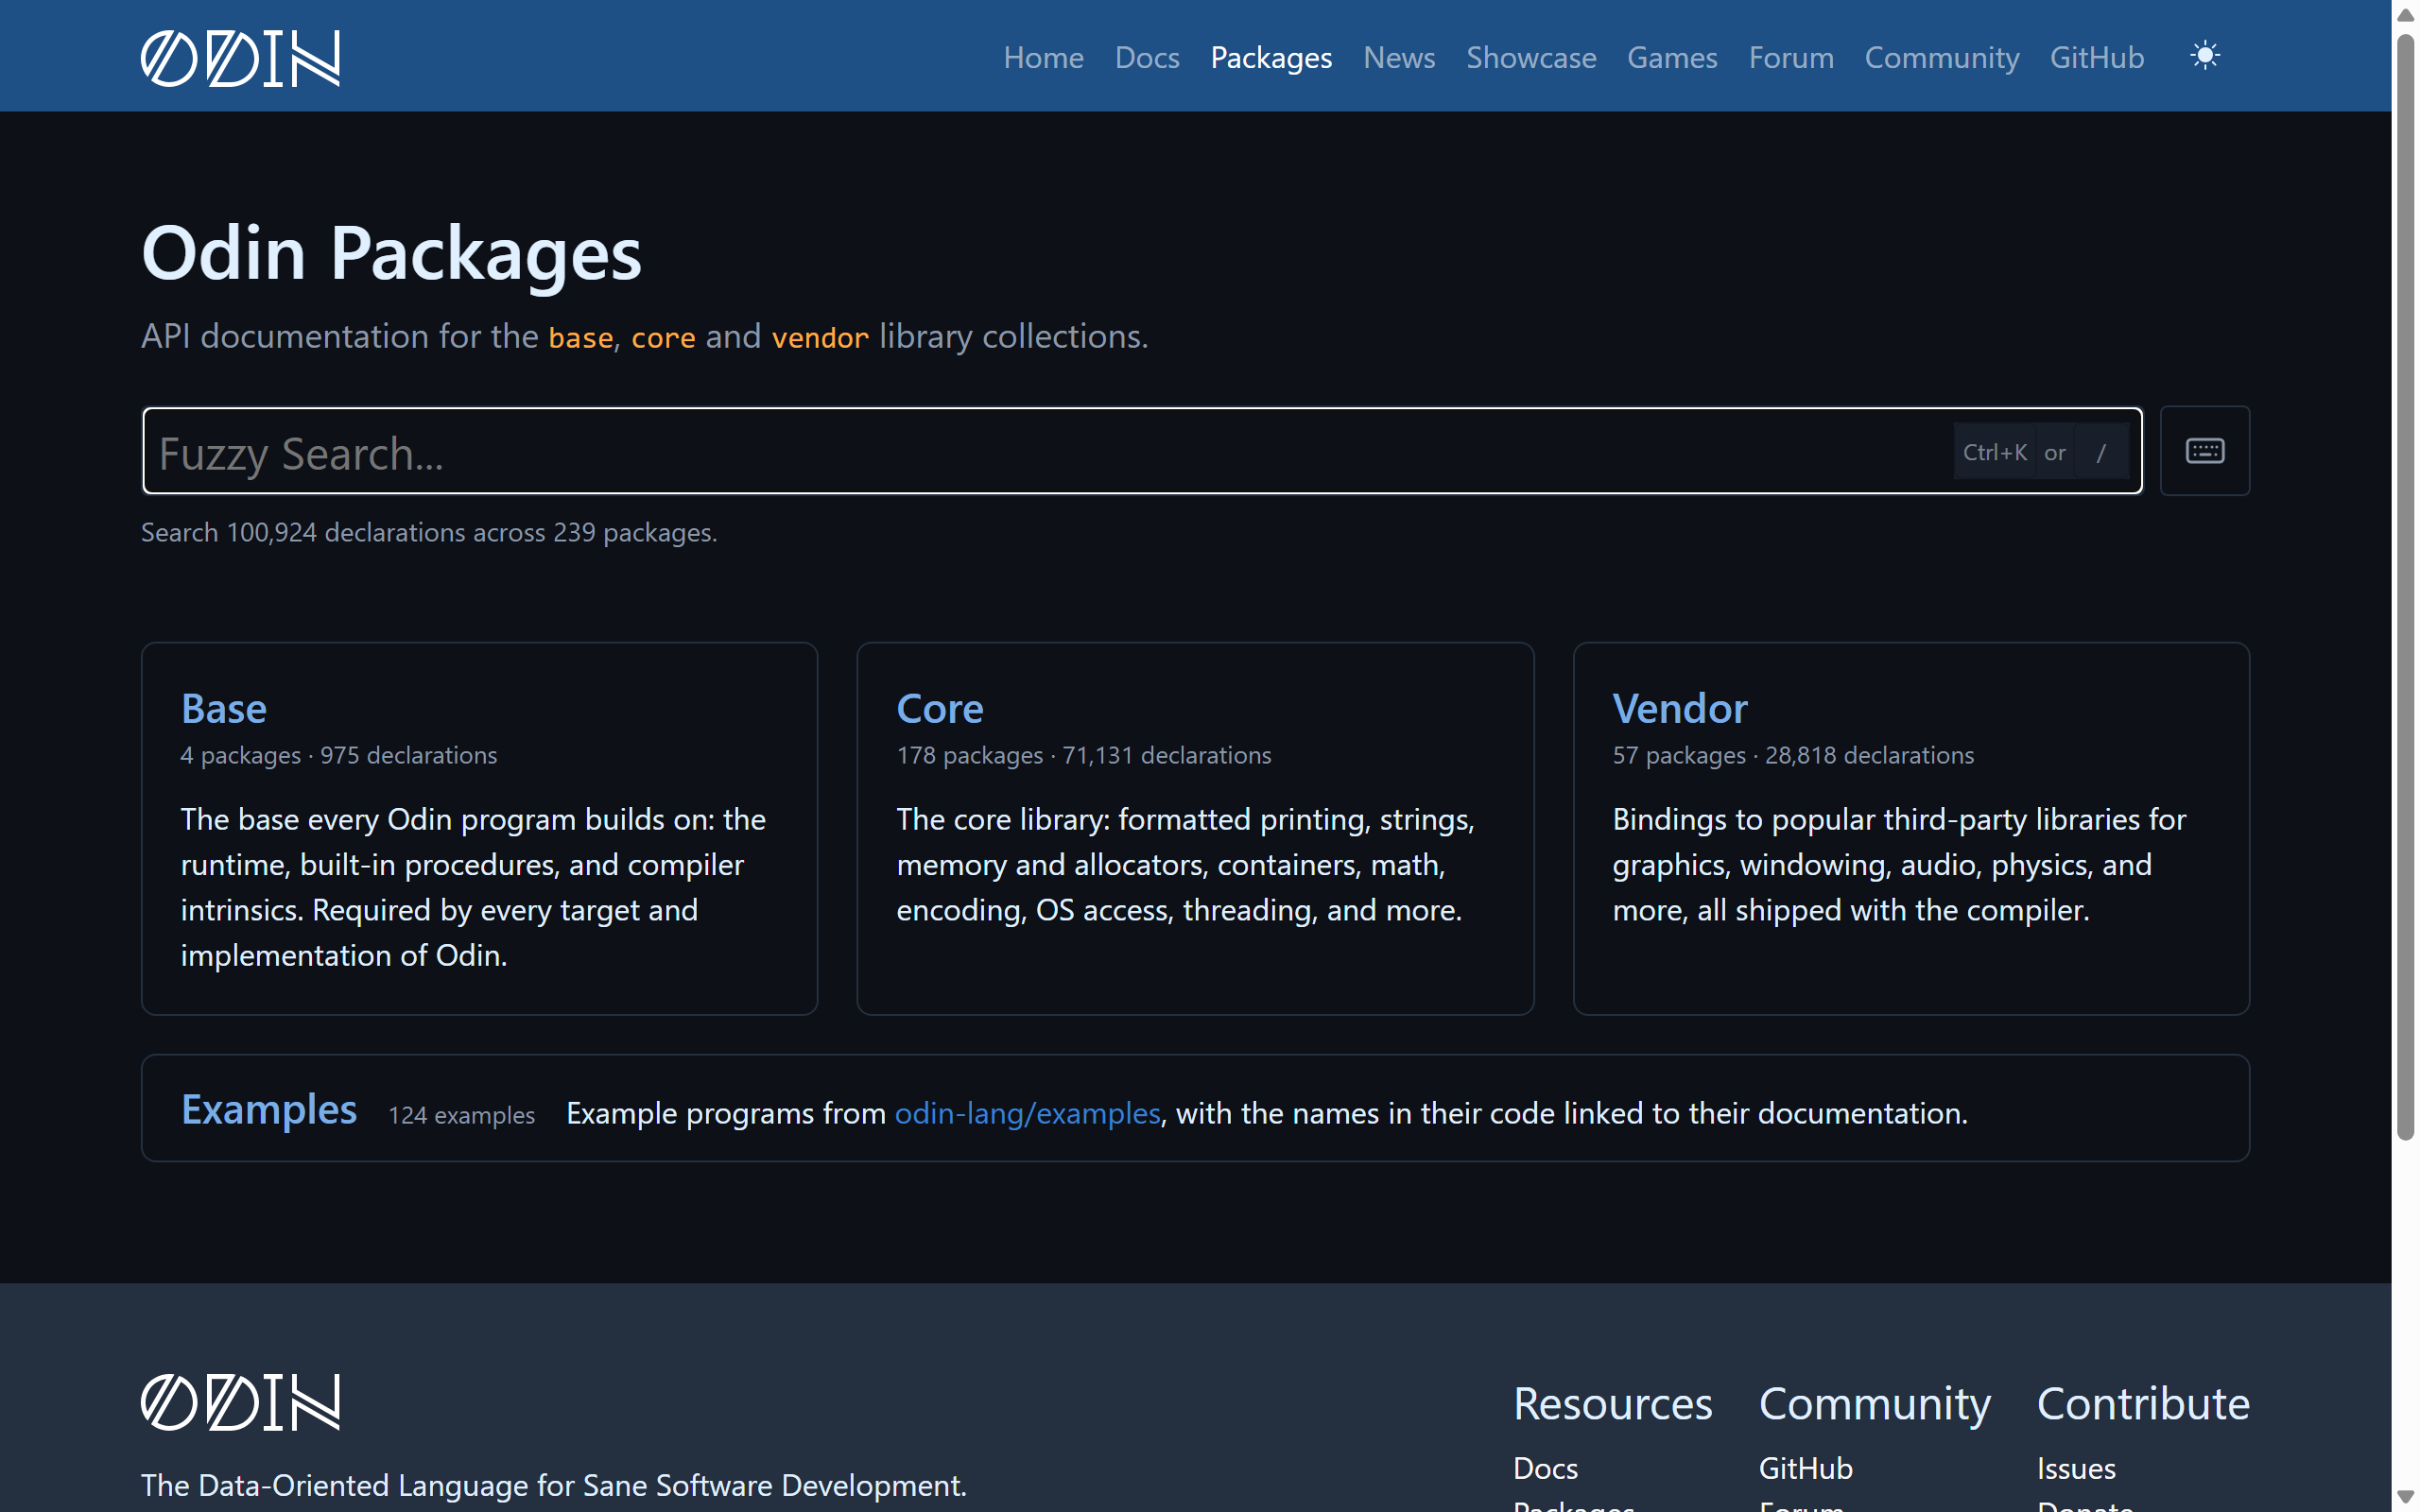
Task: Open the News navigation item
Action: click(x=1399, y=57)
